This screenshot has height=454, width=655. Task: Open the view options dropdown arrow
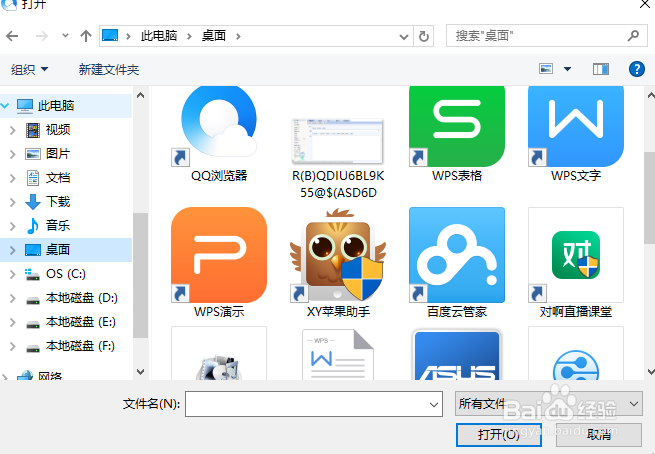tap(567, 69)
